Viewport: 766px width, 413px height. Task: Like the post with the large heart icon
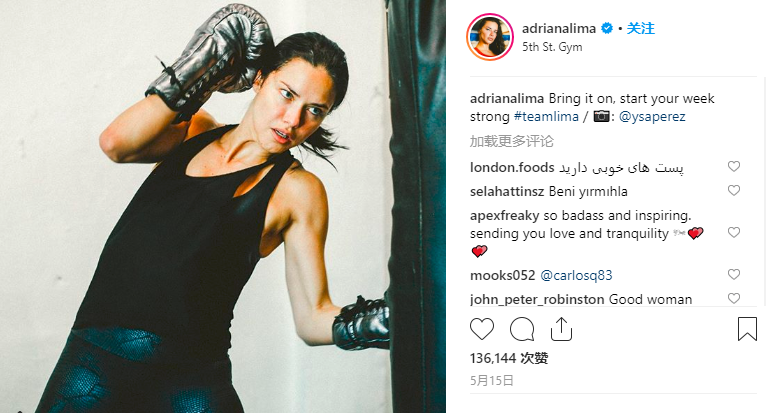(482, 329)
